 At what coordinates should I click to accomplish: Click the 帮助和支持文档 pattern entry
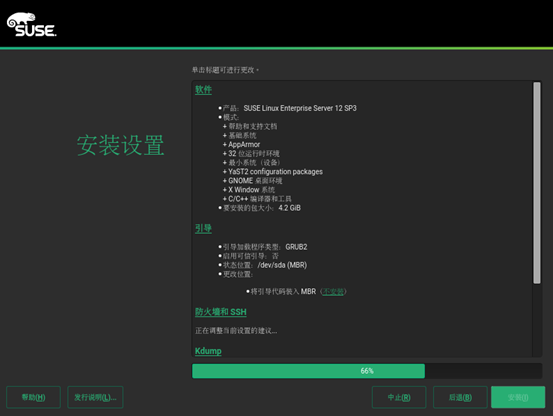[253, 126]
